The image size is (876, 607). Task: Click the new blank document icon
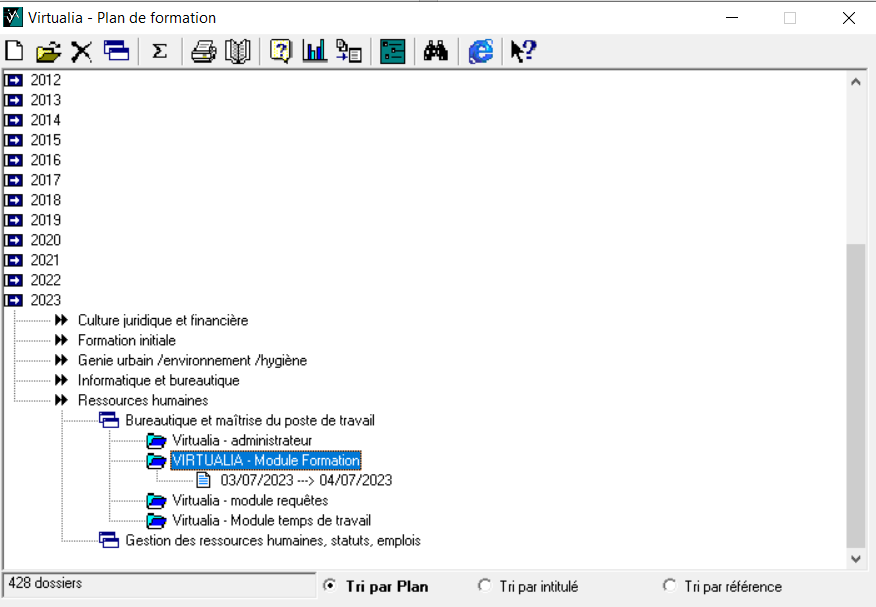15,52
